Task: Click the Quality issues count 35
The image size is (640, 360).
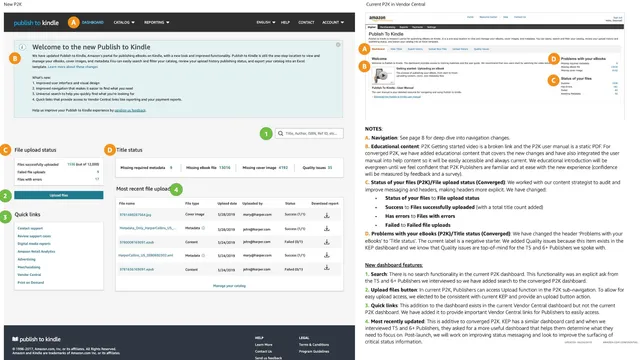Action: point(330,168)
